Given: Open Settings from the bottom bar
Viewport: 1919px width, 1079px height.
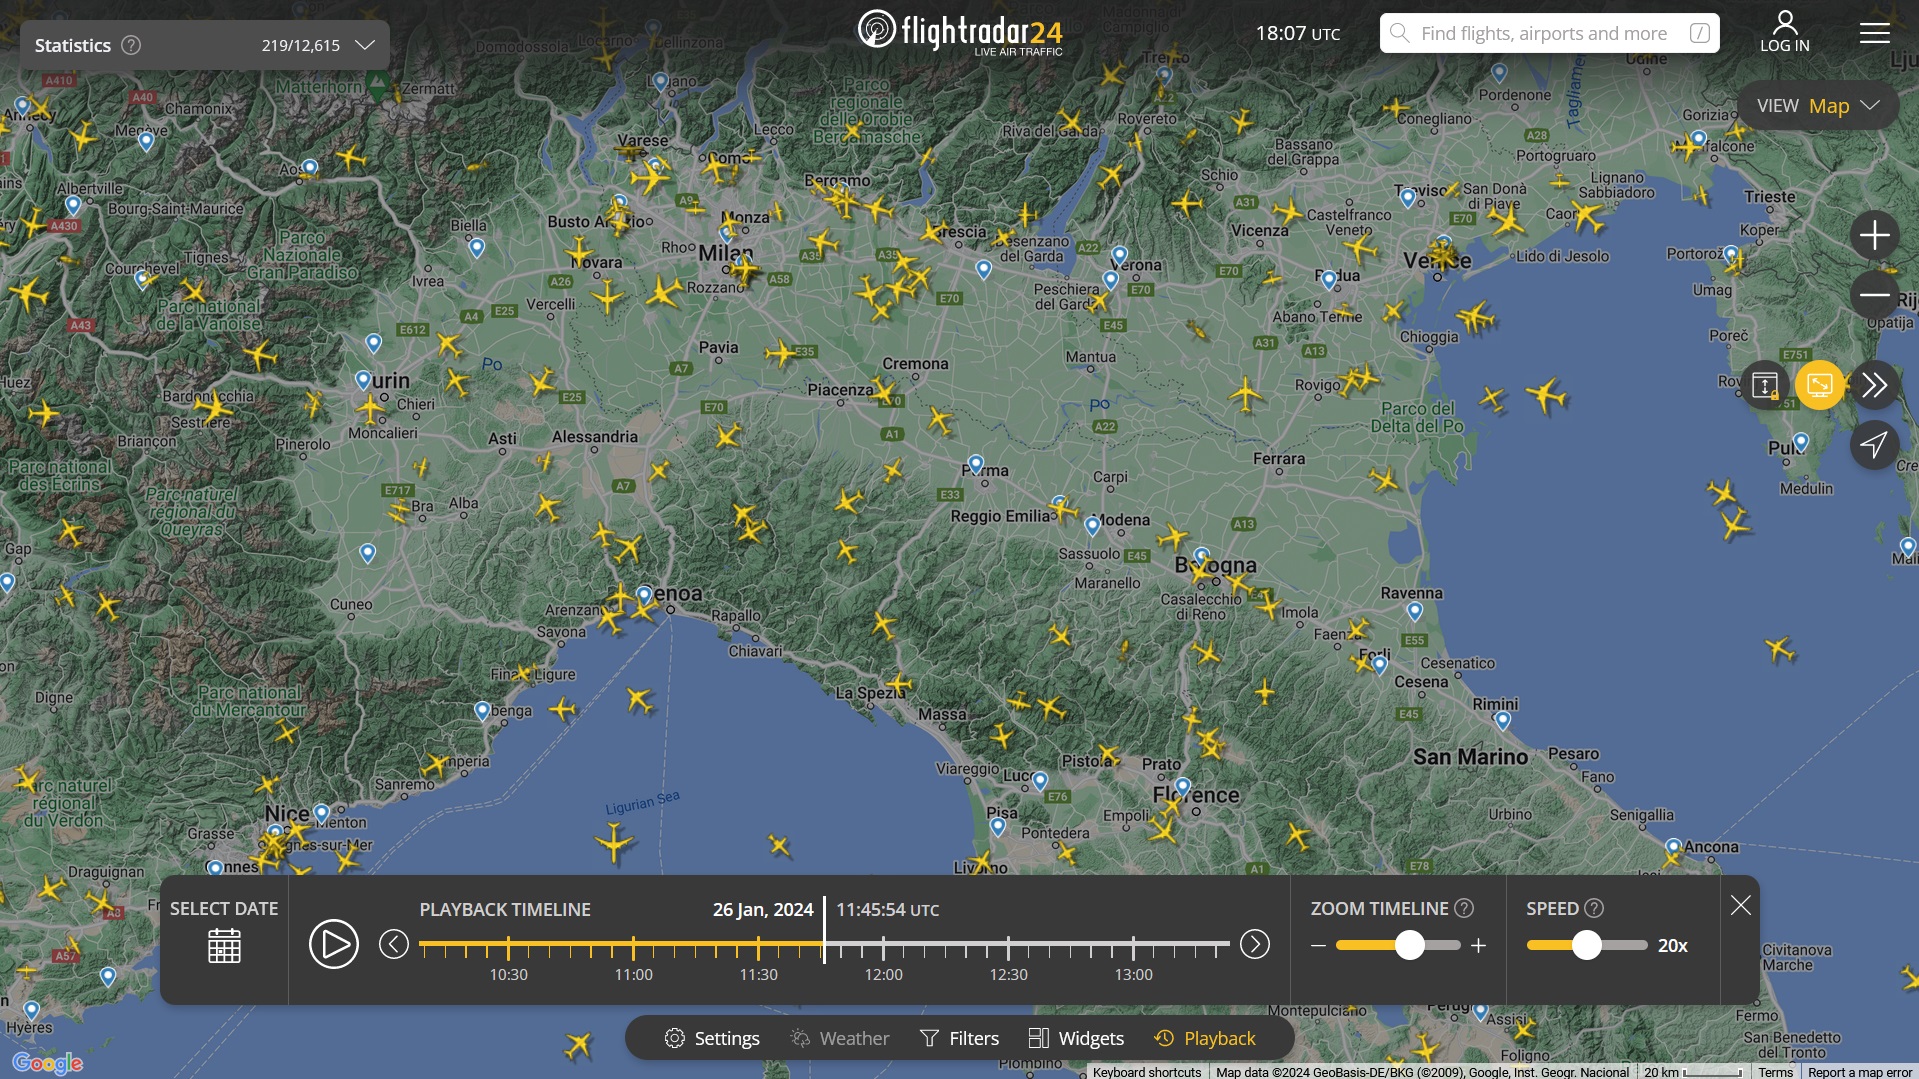Looking at the screenshot, I should pos(712,1038).
